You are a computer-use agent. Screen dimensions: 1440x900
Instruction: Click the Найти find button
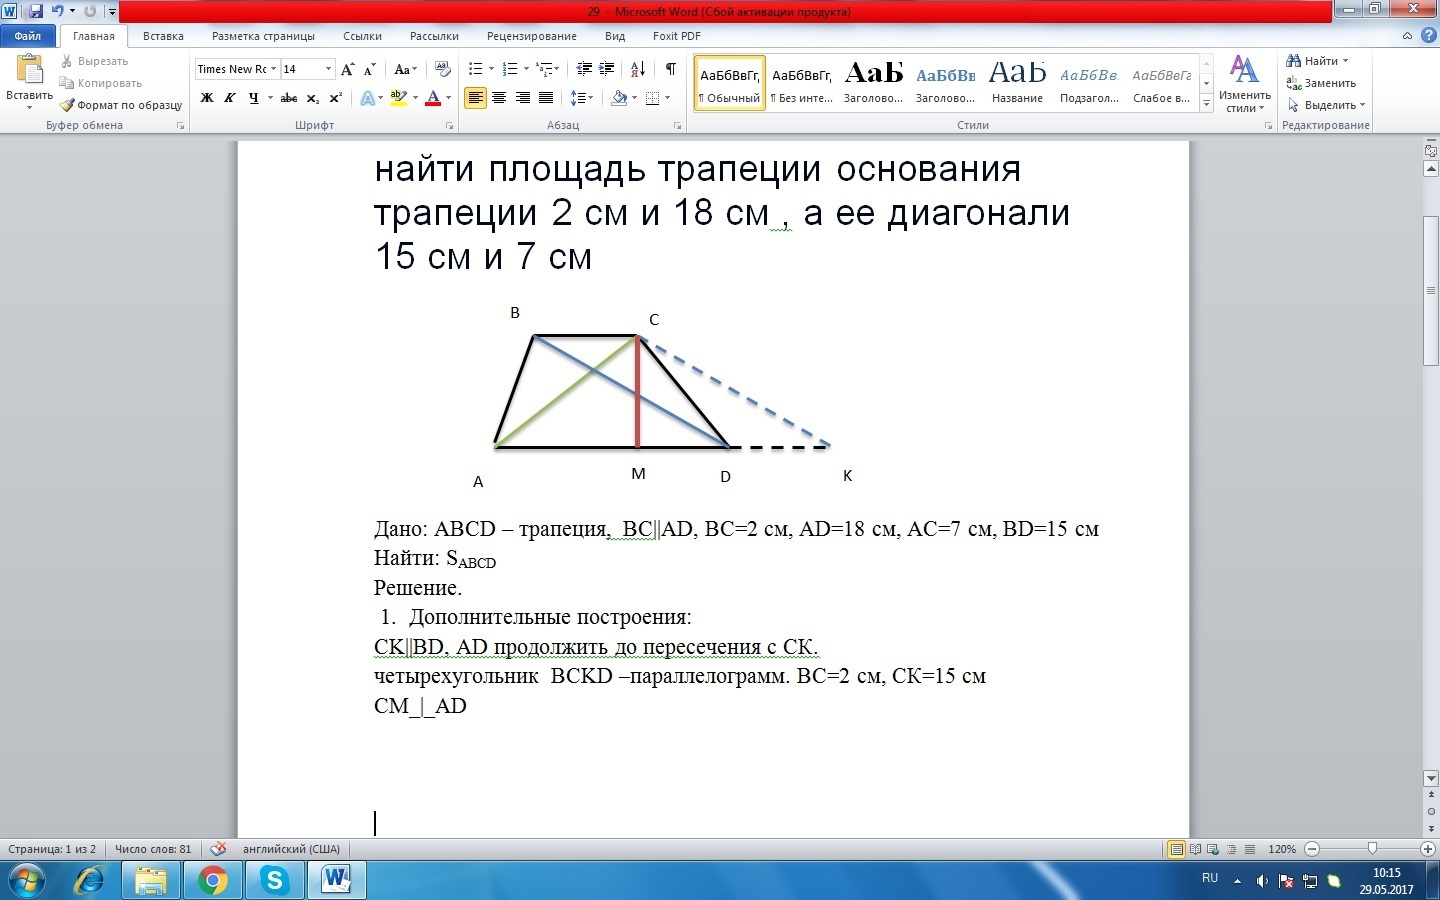1317,61
